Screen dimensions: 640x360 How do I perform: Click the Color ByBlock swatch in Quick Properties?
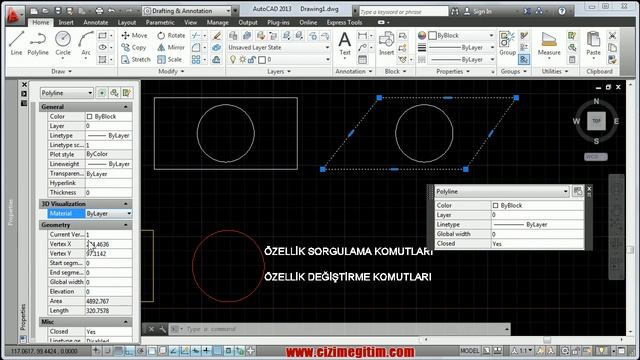pyautogui.click(x=496, y=205)
